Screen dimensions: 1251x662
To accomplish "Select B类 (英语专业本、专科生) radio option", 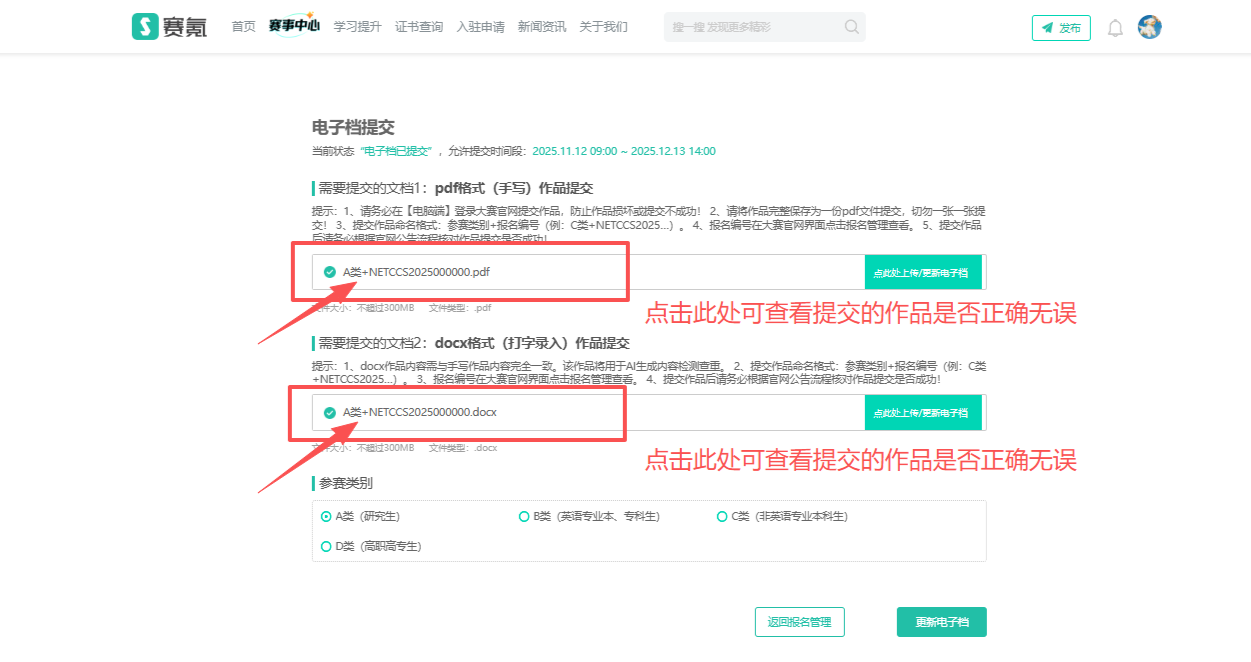I will pyautogui.click(x=524, y=516).
